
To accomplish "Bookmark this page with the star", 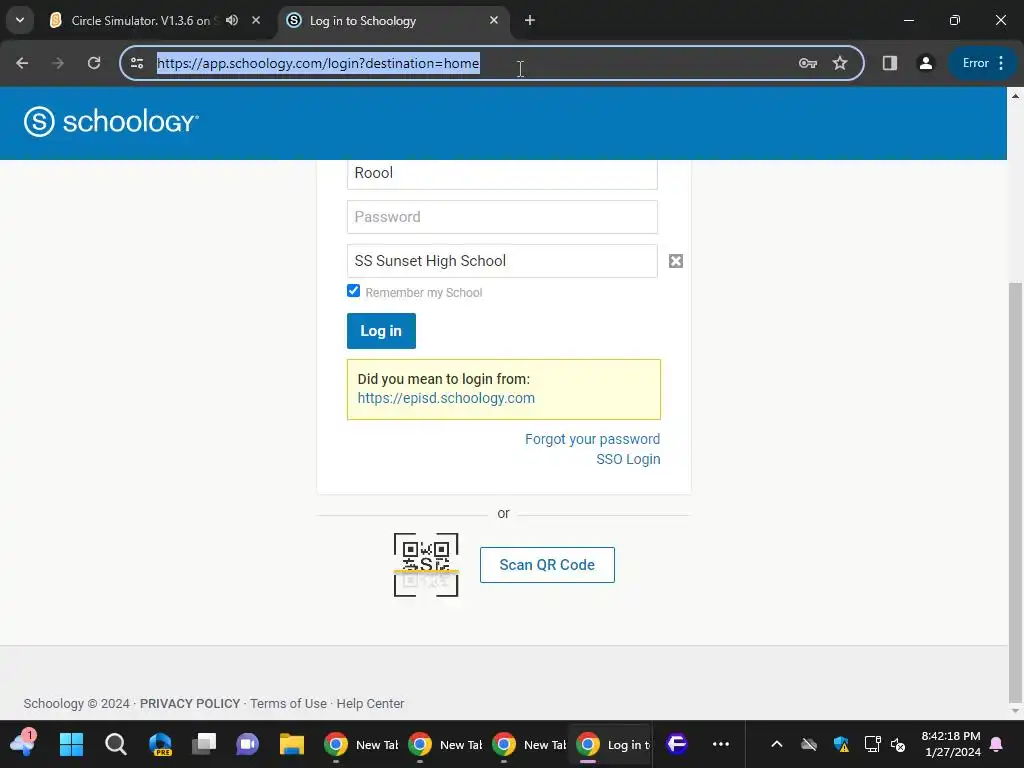I will click(x=840, y=63).
